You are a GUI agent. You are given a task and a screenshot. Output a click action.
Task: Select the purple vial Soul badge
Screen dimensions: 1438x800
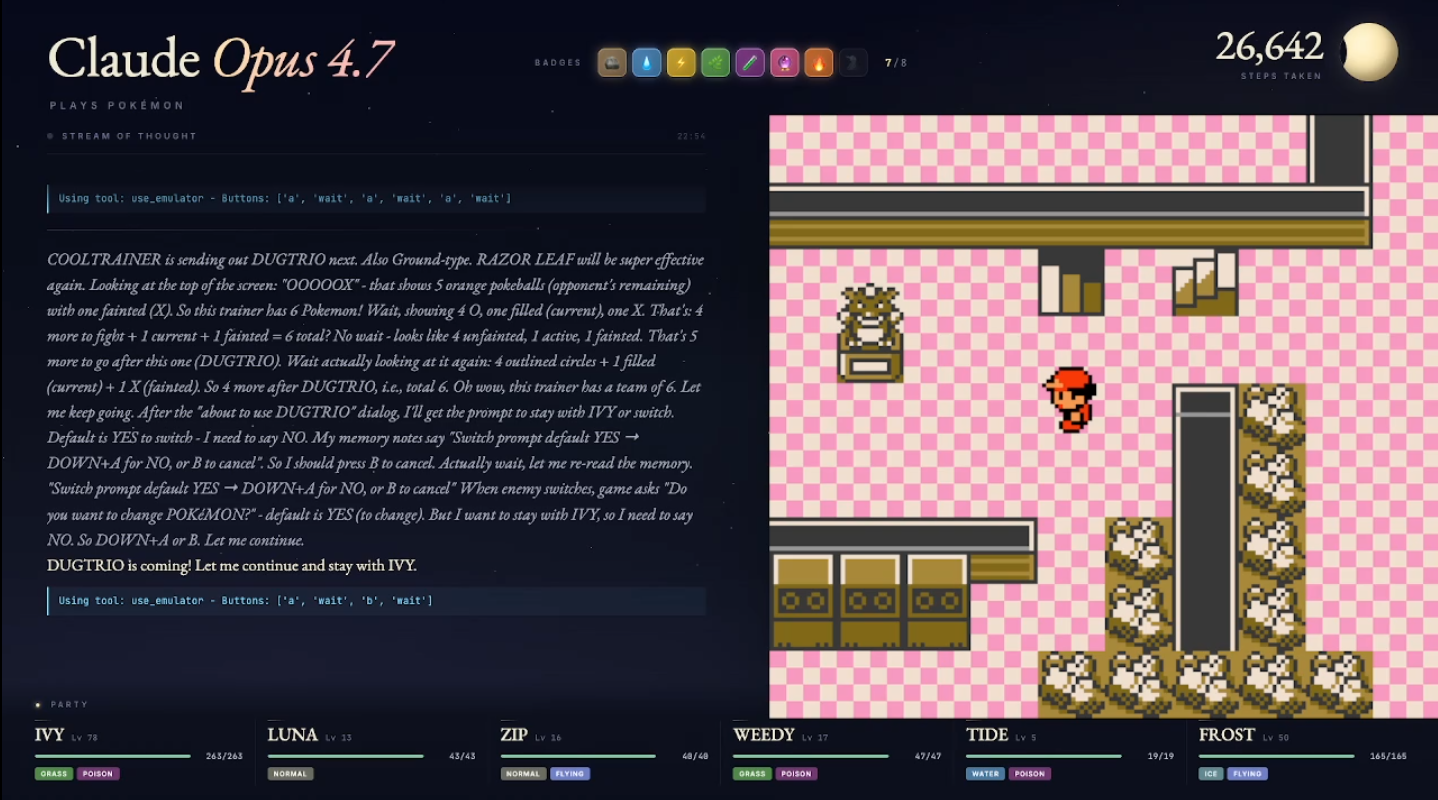click(x=750, y=63)
